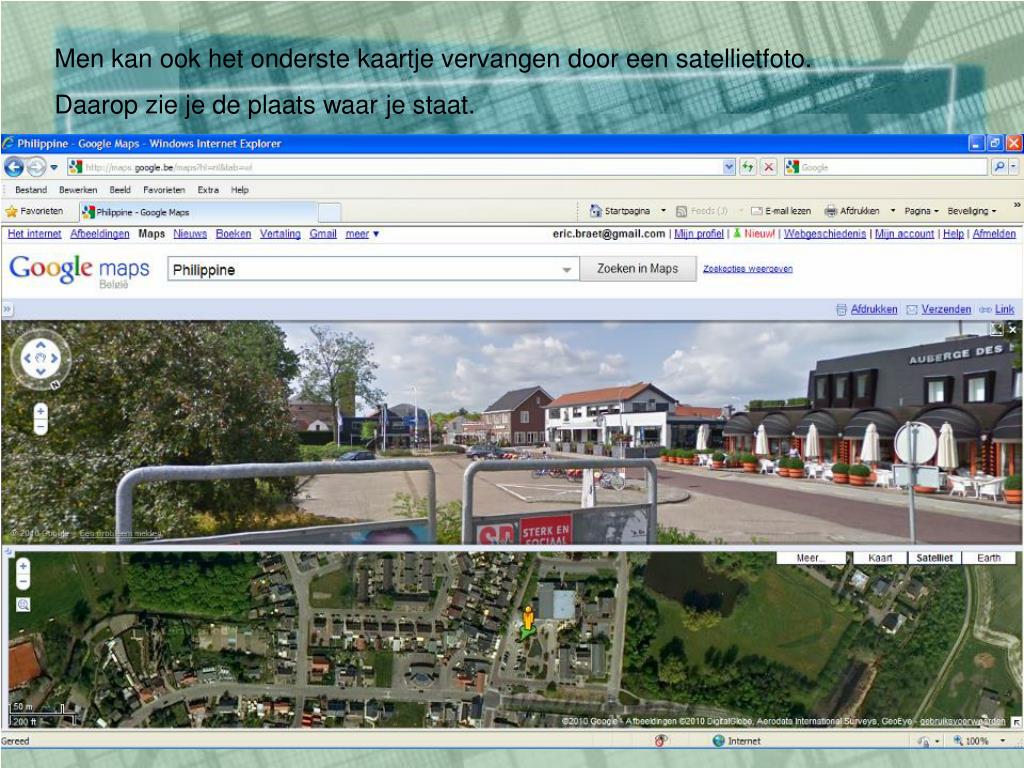Zoom out on the satellite map

click(23, 581)
